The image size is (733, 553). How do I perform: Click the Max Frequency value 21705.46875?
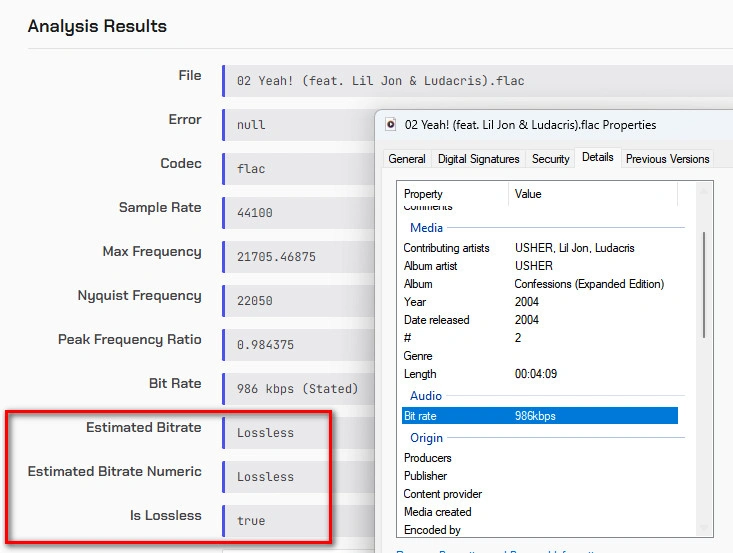tap(276, 257)
